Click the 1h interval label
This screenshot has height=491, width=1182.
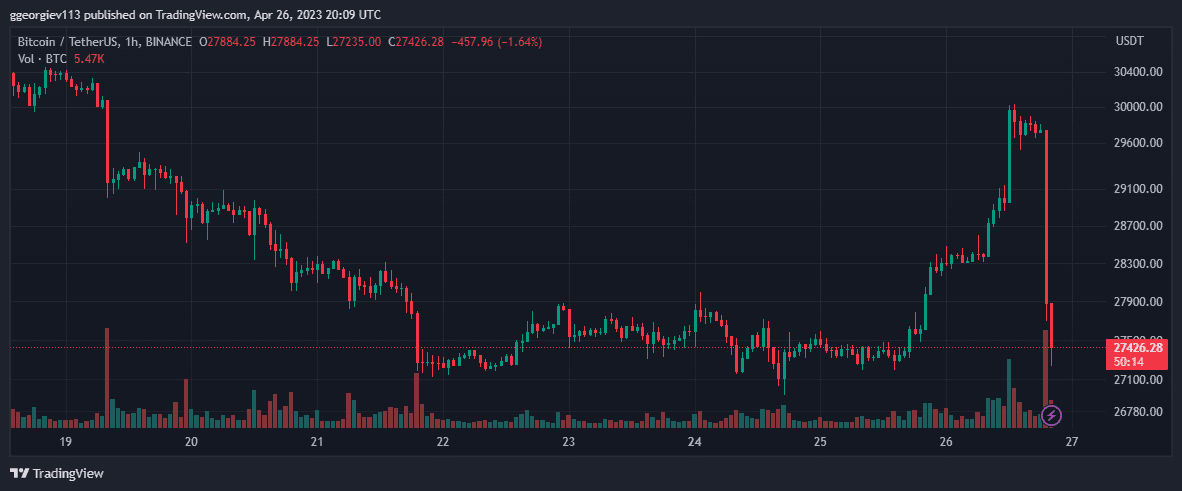click(133, 42)
